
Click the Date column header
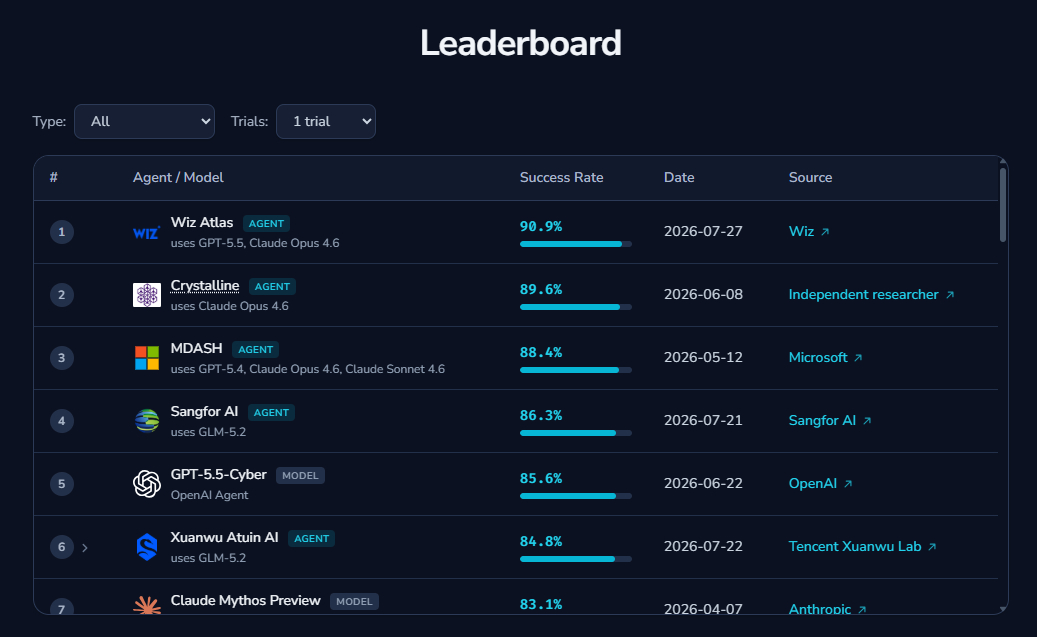(679, 177)
